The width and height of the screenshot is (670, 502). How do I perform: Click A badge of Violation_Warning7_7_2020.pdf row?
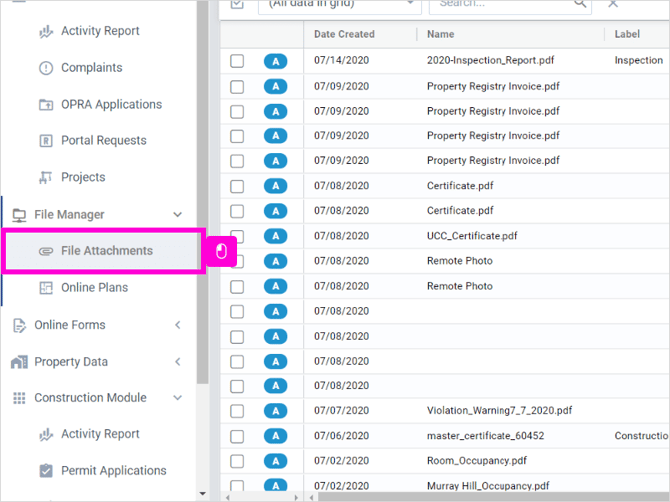276,411
